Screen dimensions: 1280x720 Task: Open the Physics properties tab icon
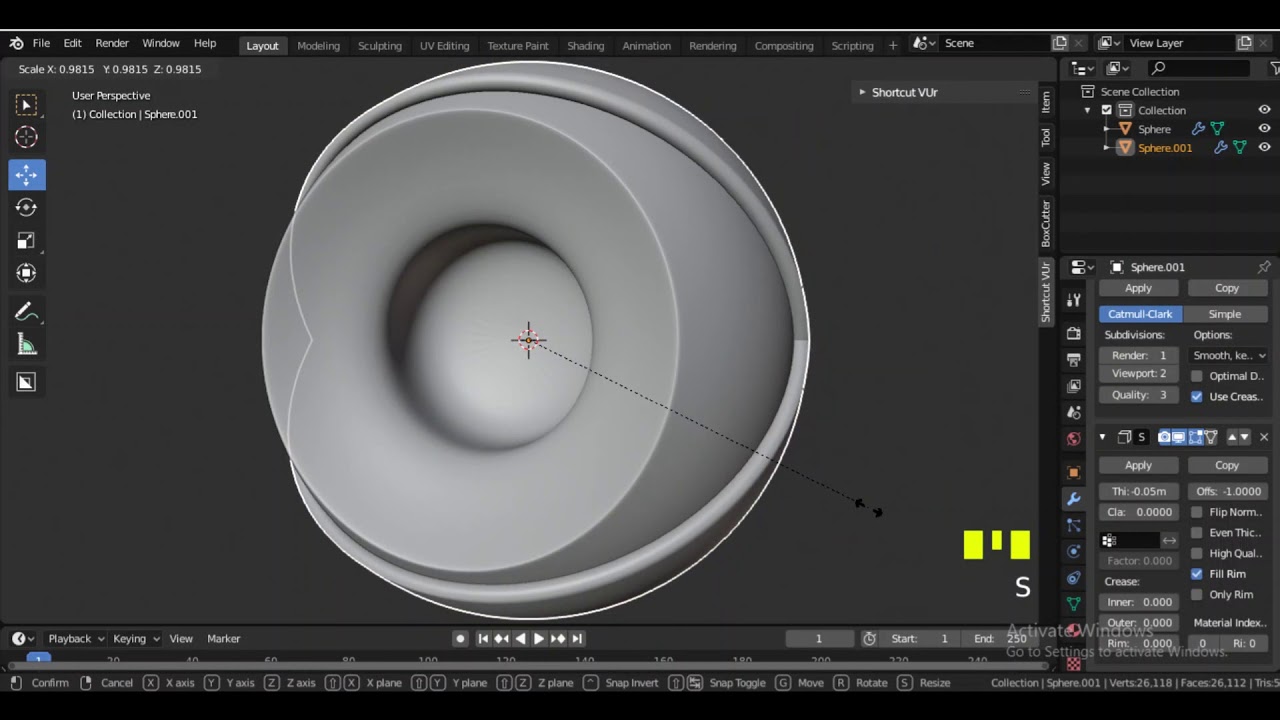click(1073, 551)
